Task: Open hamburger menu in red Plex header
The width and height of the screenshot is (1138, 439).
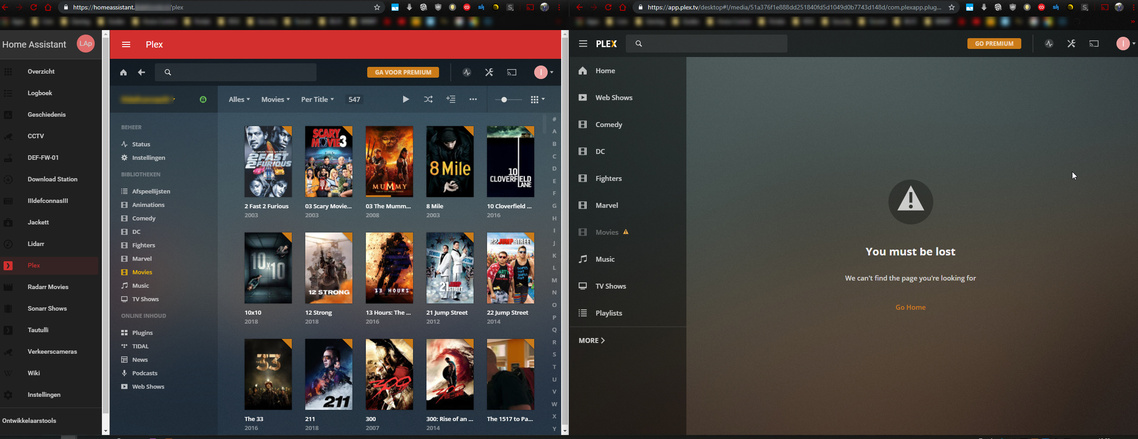Action: (x=126, y=44)
